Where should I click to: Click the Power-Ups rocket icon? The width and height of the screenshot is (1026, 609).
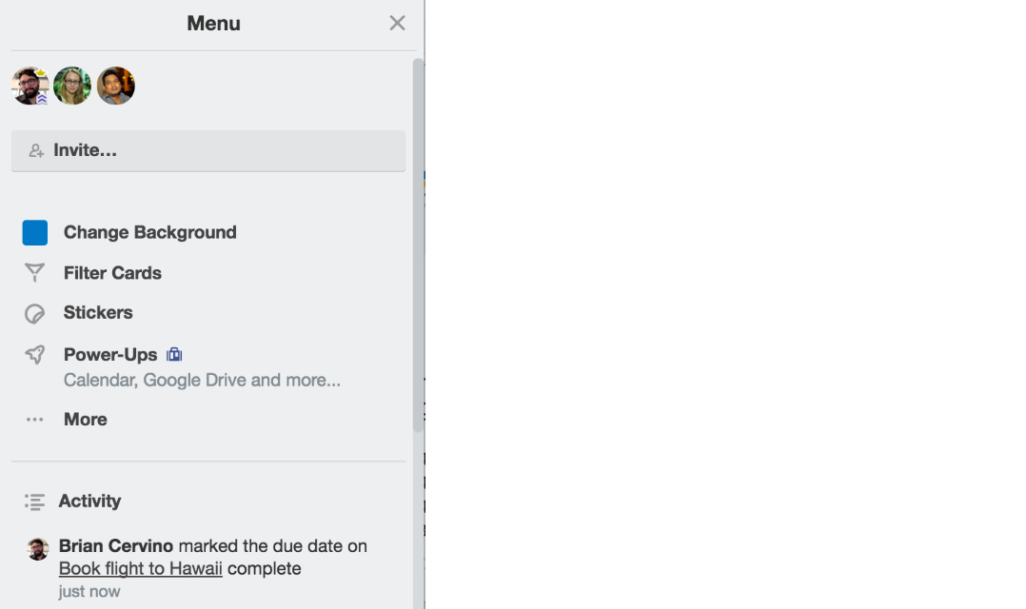(35, 355)
